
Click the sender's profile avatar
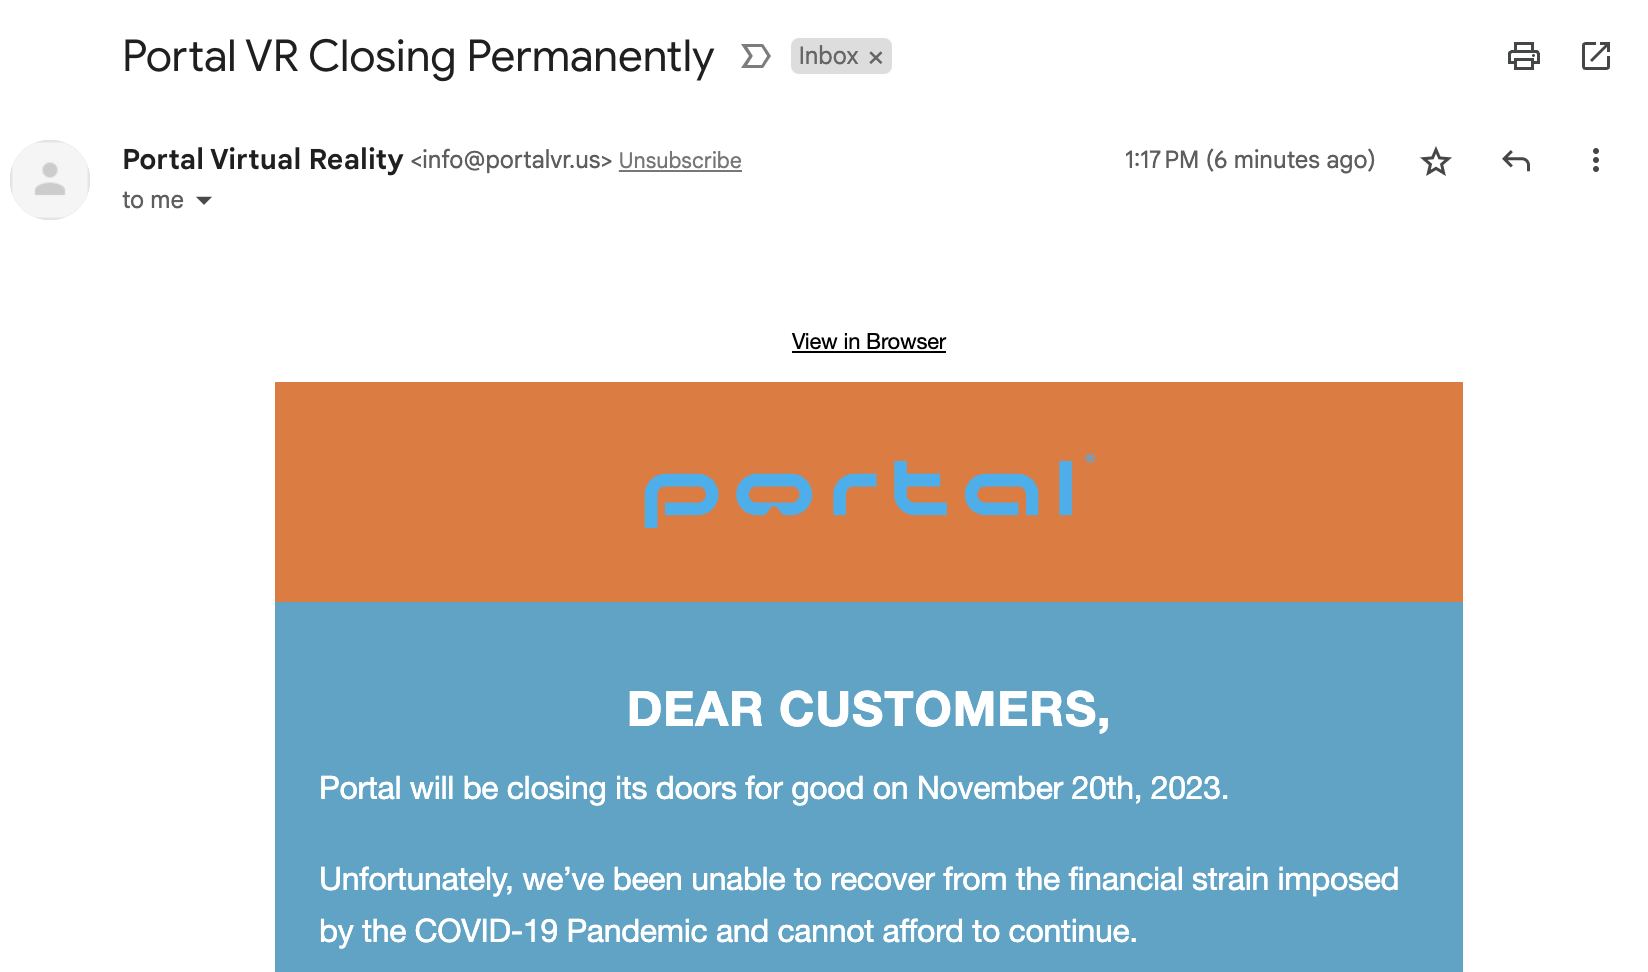click(50, 180)
